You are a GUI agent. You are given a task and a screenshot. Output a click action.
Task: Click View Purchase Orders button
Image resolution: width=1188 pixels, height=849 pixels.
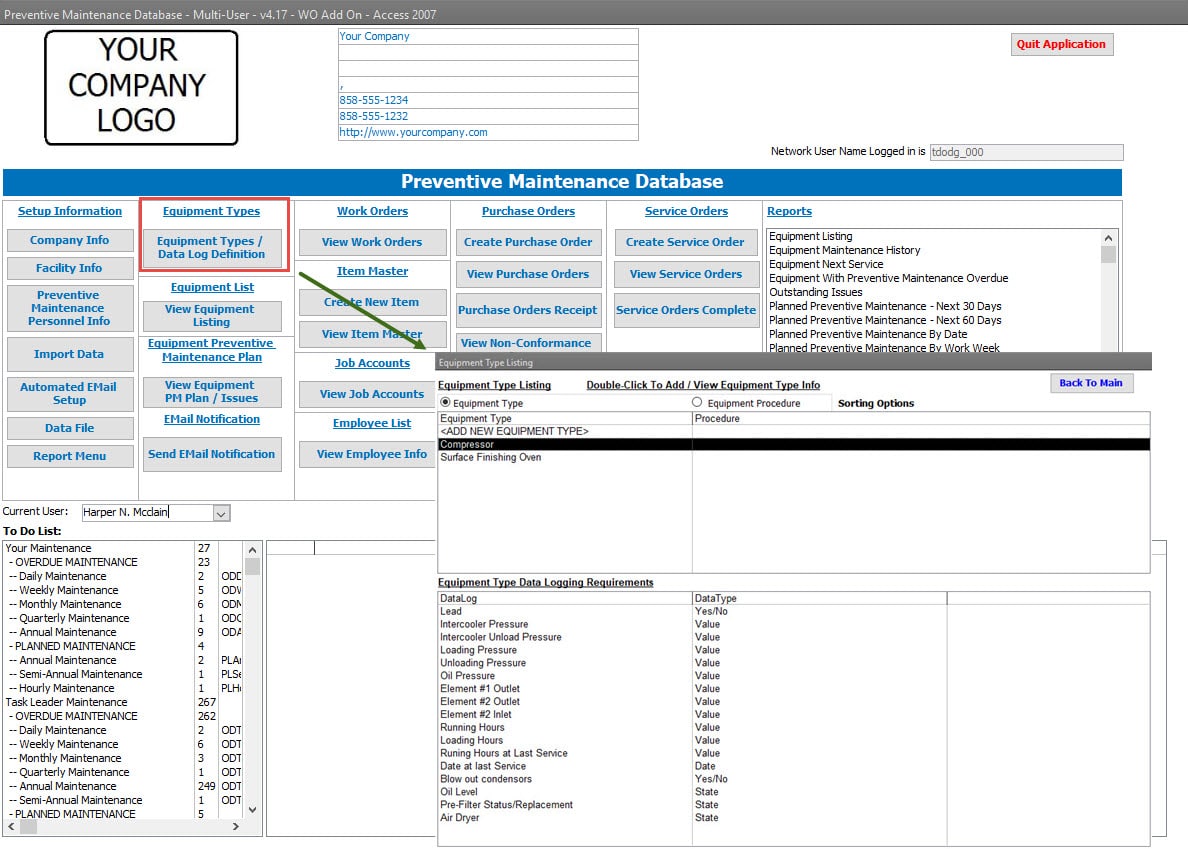click(528, 274)
